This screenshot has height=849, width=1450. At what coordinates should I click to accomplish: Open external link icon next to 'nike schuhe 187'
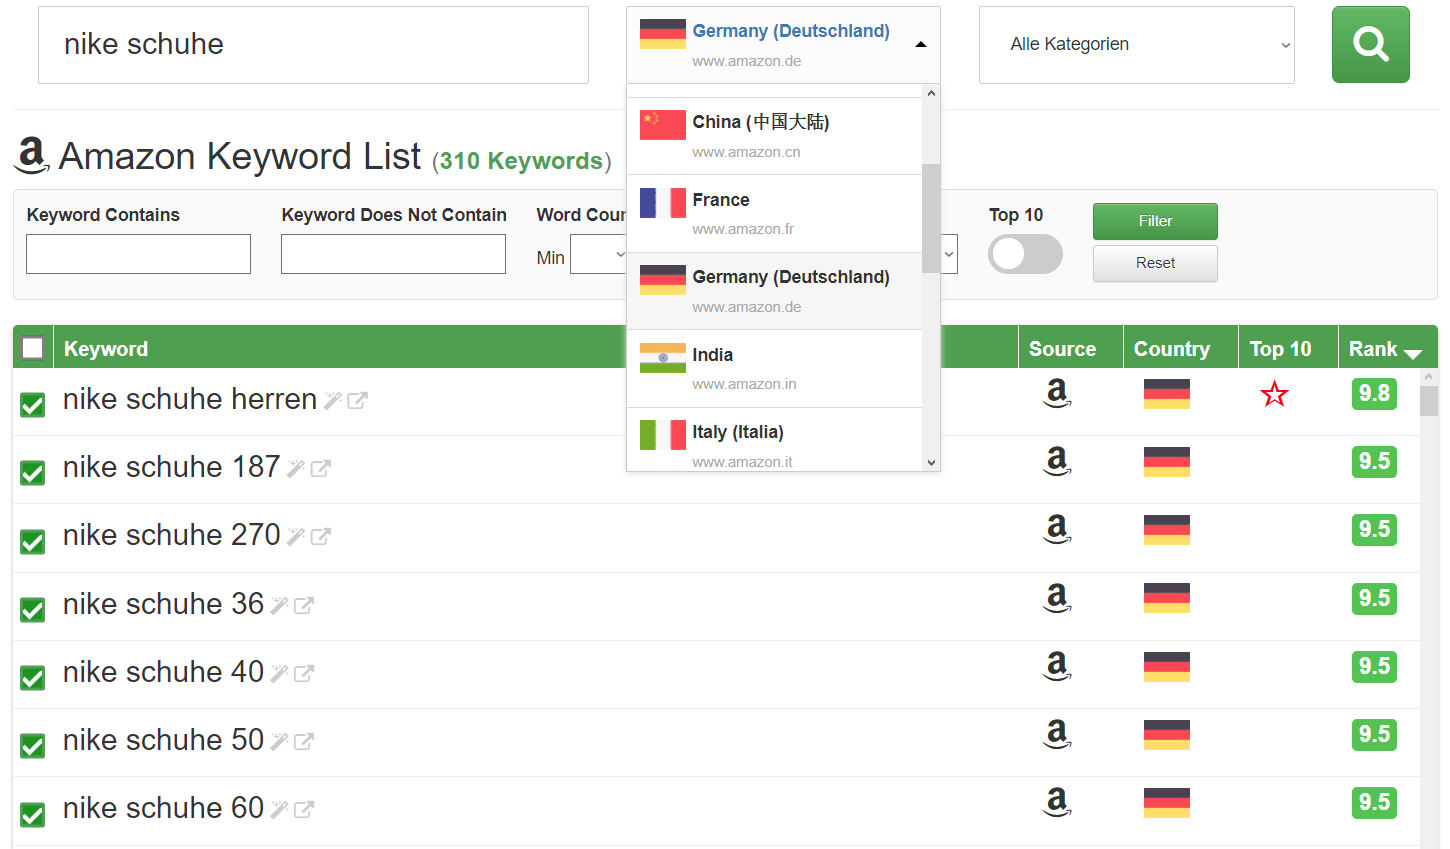click(x=318, y=466)
